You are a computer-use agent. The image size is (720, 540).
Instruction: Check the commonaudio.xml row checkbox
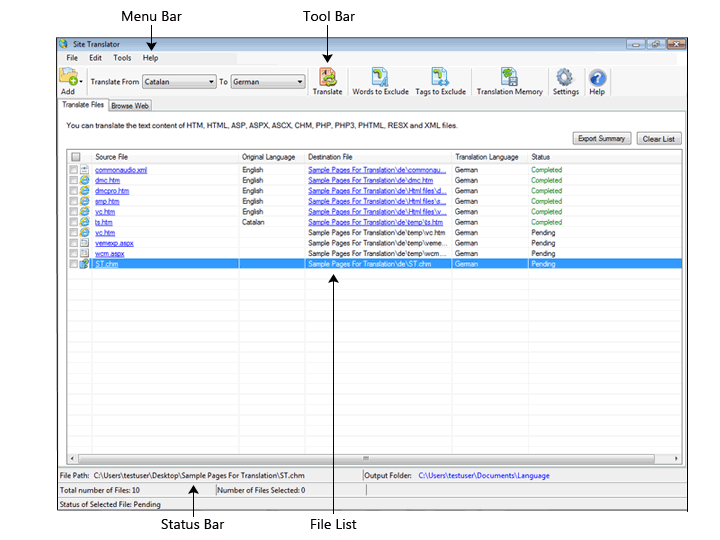[x=73, y=170]
